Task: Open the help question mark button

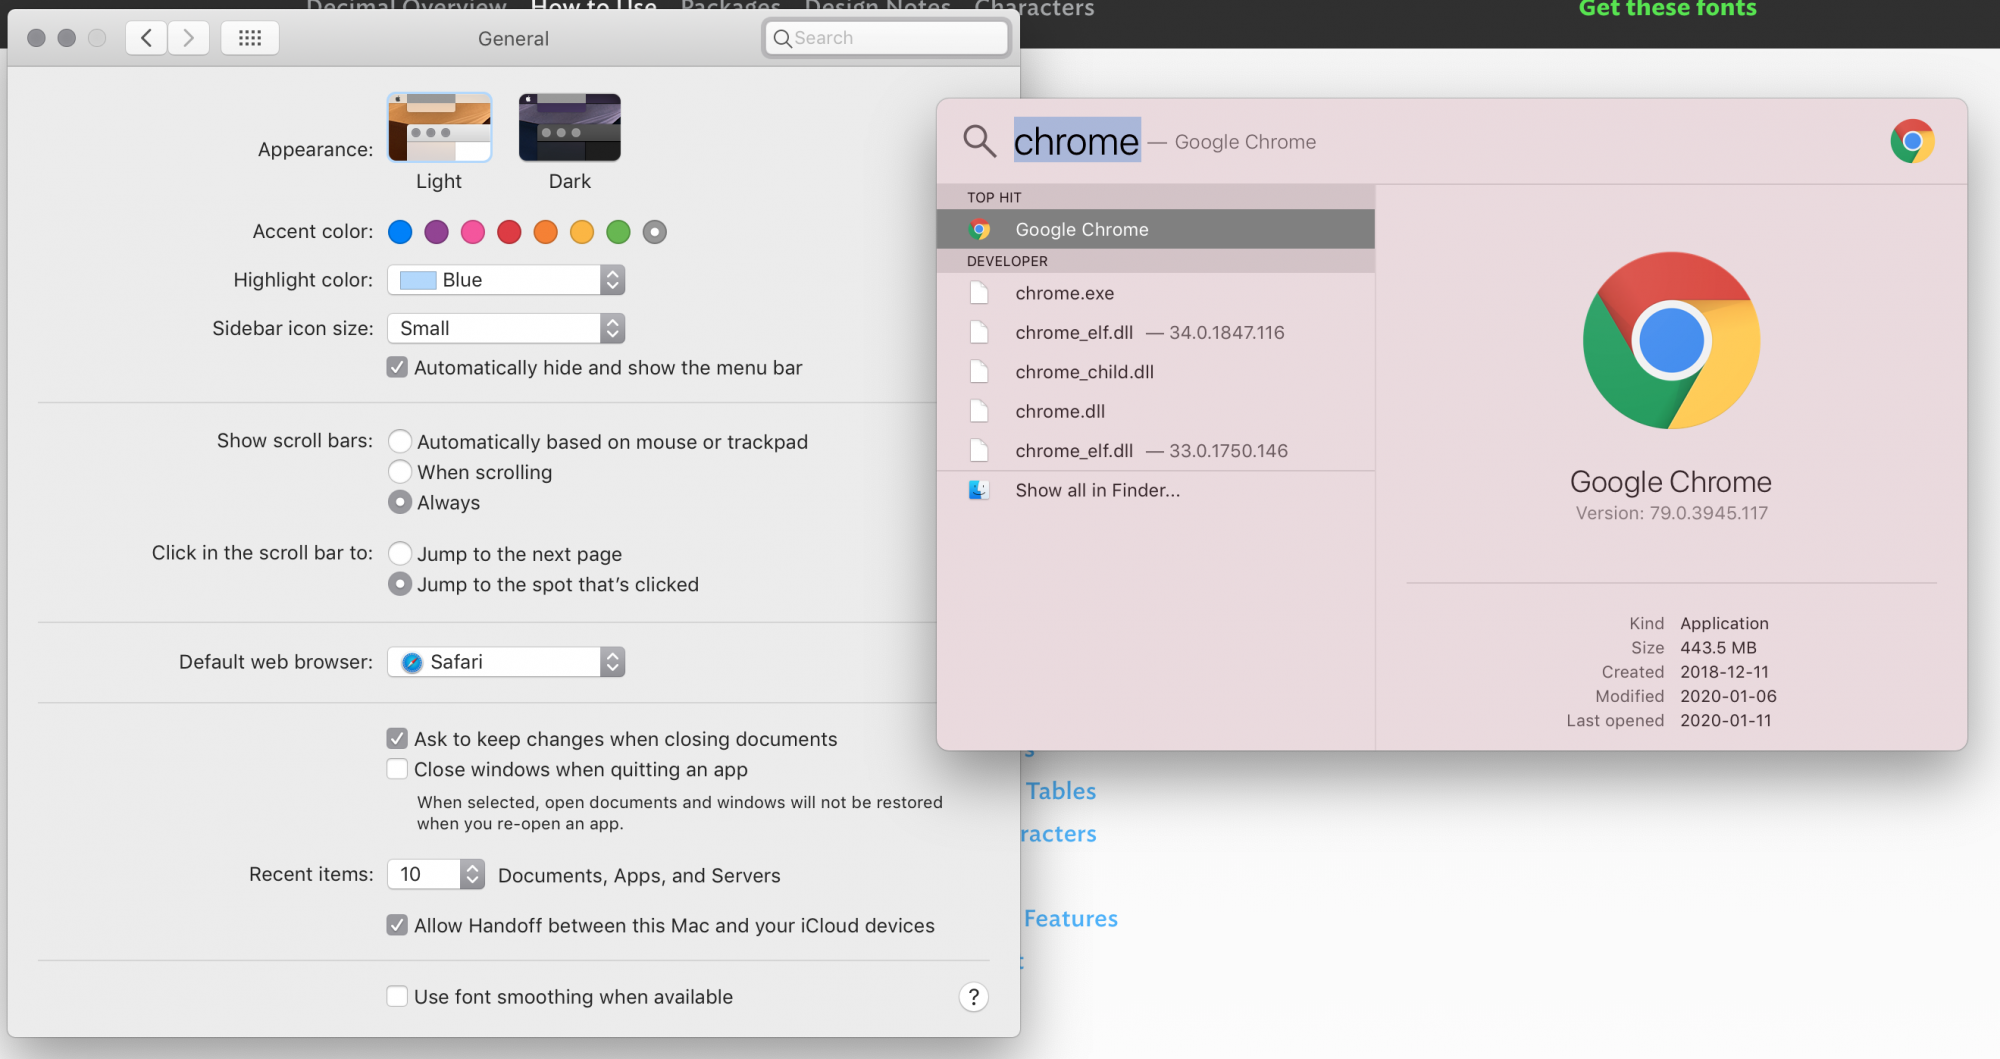Action: 973,997
